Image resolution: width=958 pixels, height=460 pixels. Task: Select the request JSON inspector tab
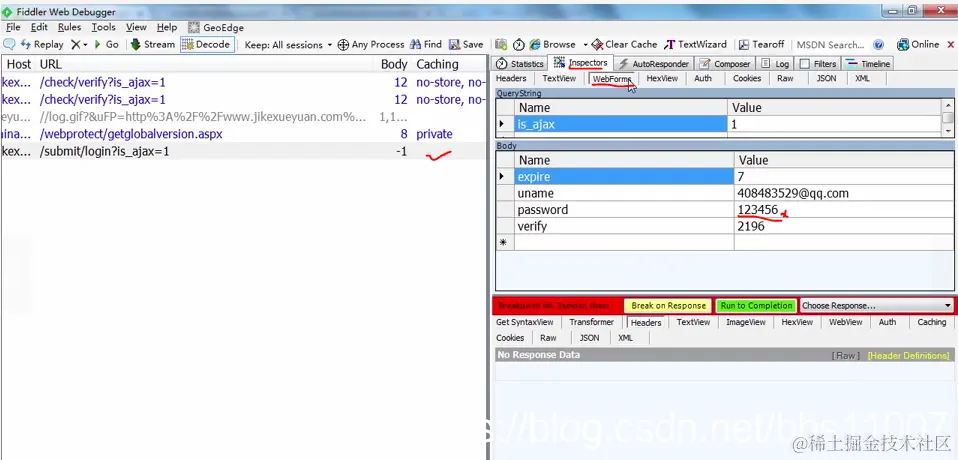tap(826, 78)
